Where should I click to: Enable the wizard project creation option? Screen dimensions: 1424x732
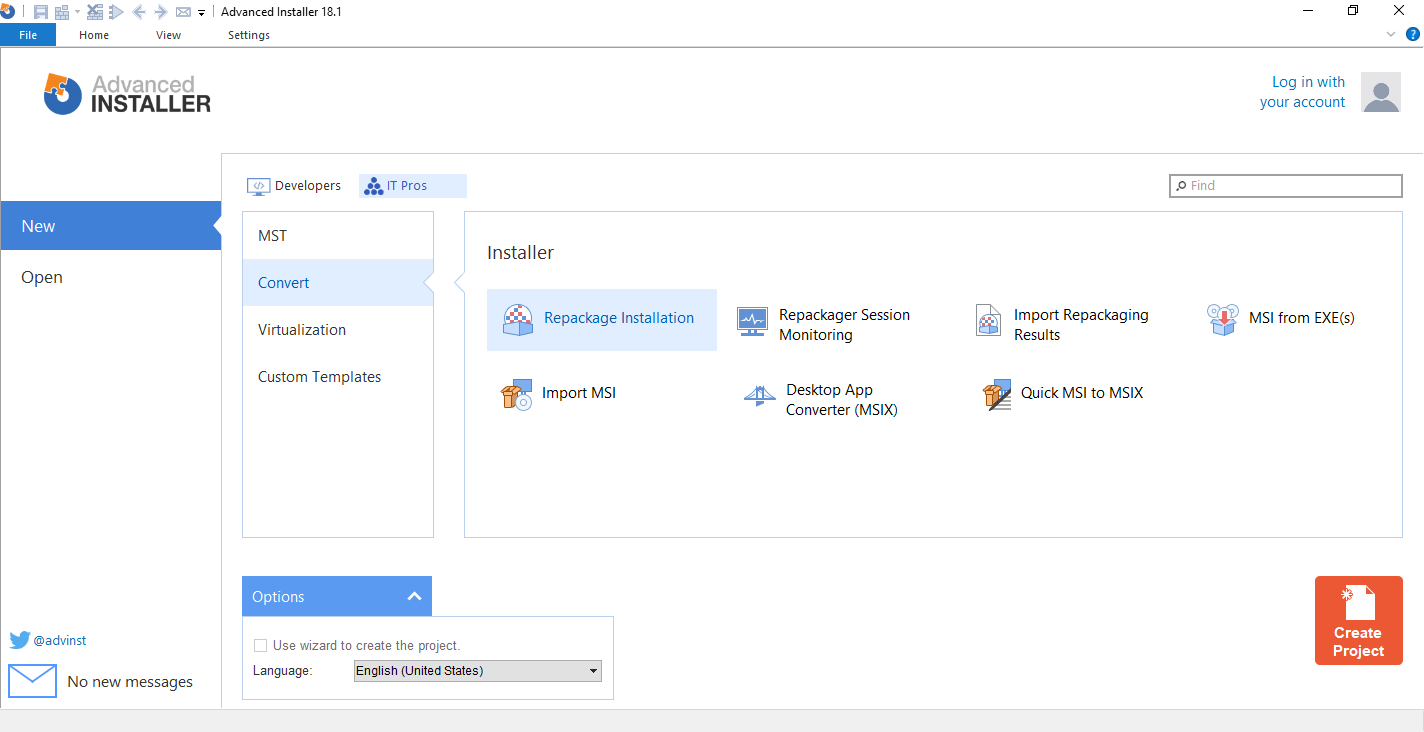point(260,645)
